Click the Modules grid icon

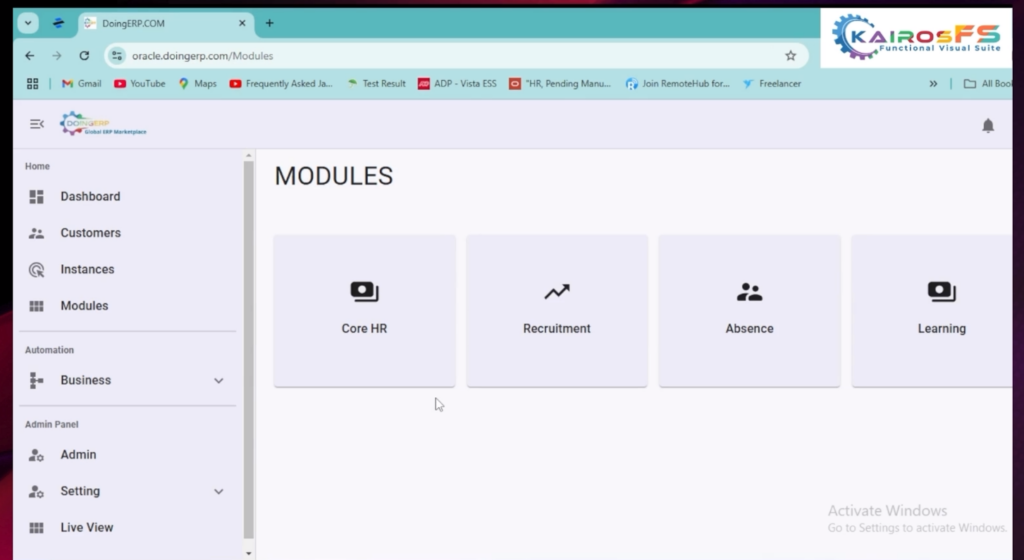[x=37, y=306]
